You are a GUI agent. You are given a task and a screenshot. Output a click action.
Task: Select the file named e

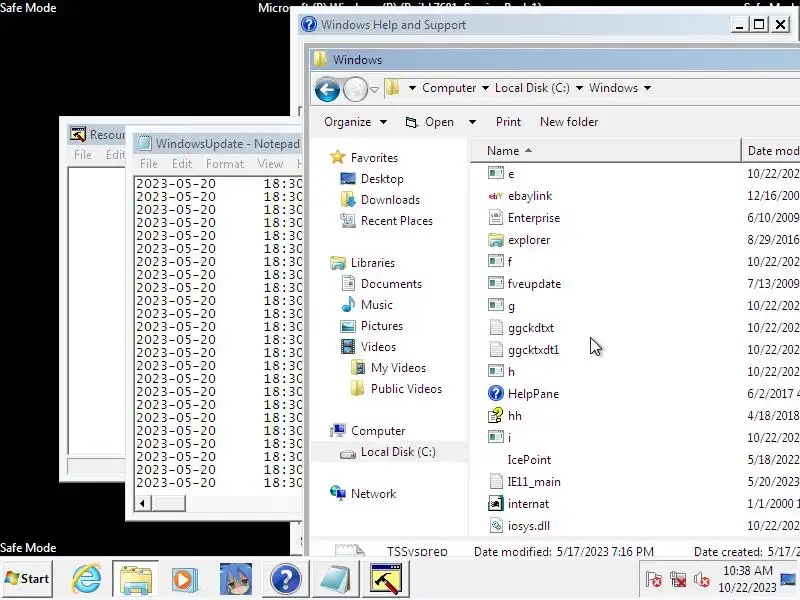point(511,173)
